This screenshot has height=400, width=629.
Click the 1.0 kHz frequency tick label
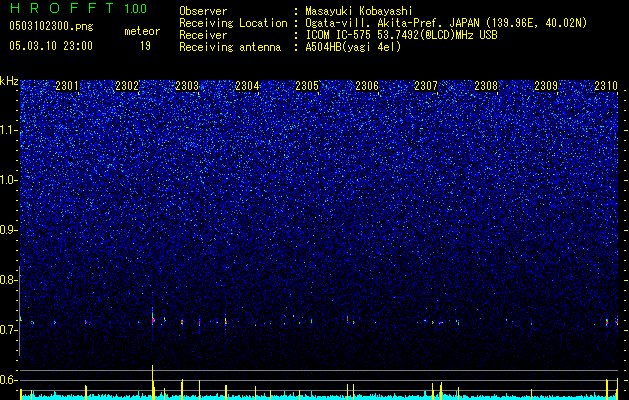pyautogui.click(x=9, y=180)
